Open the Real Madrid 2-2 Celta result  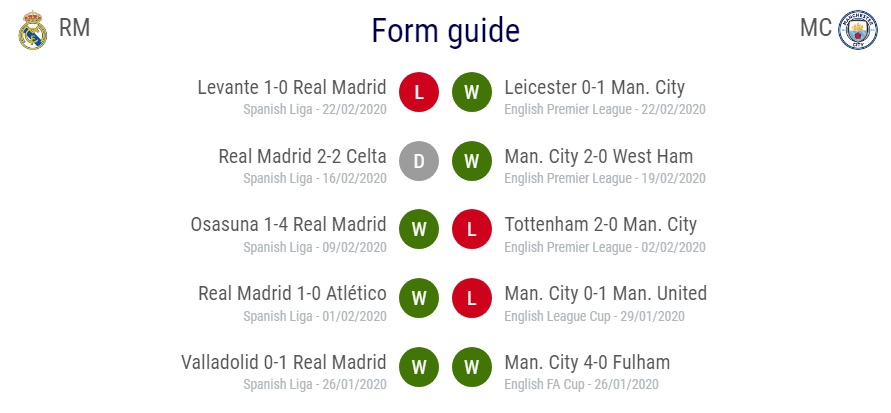pyautogui.click(x=302, y=156)
